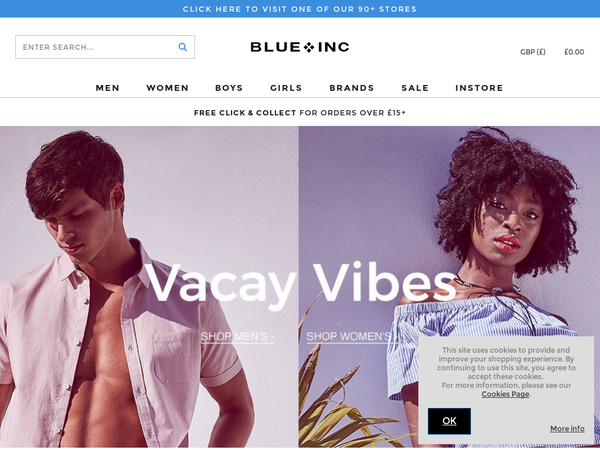Image resolution: width=600 pixels, height=450 pixels.
Task: Click the Vacay Vibes hero heading
Action: point(300,285)
